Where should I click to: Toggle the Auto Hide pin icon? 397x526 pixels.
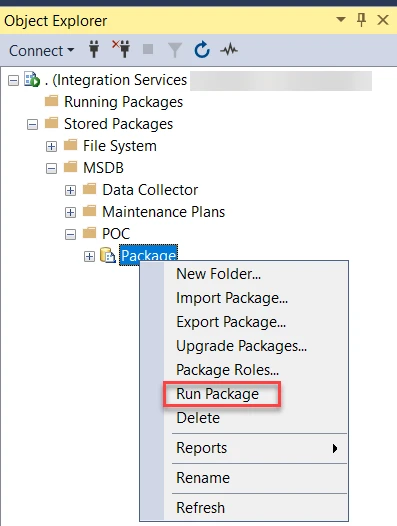[x=362, y=20]
